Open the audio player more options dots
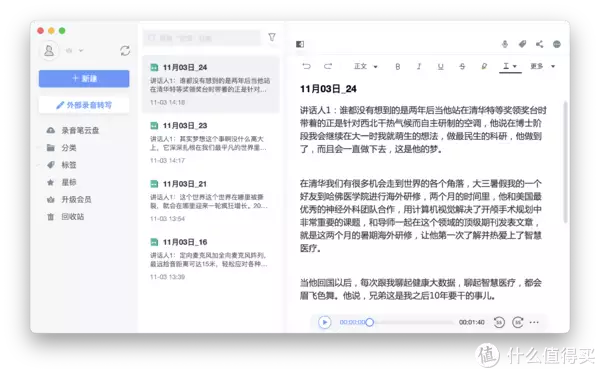 click(x=534, y=322)
